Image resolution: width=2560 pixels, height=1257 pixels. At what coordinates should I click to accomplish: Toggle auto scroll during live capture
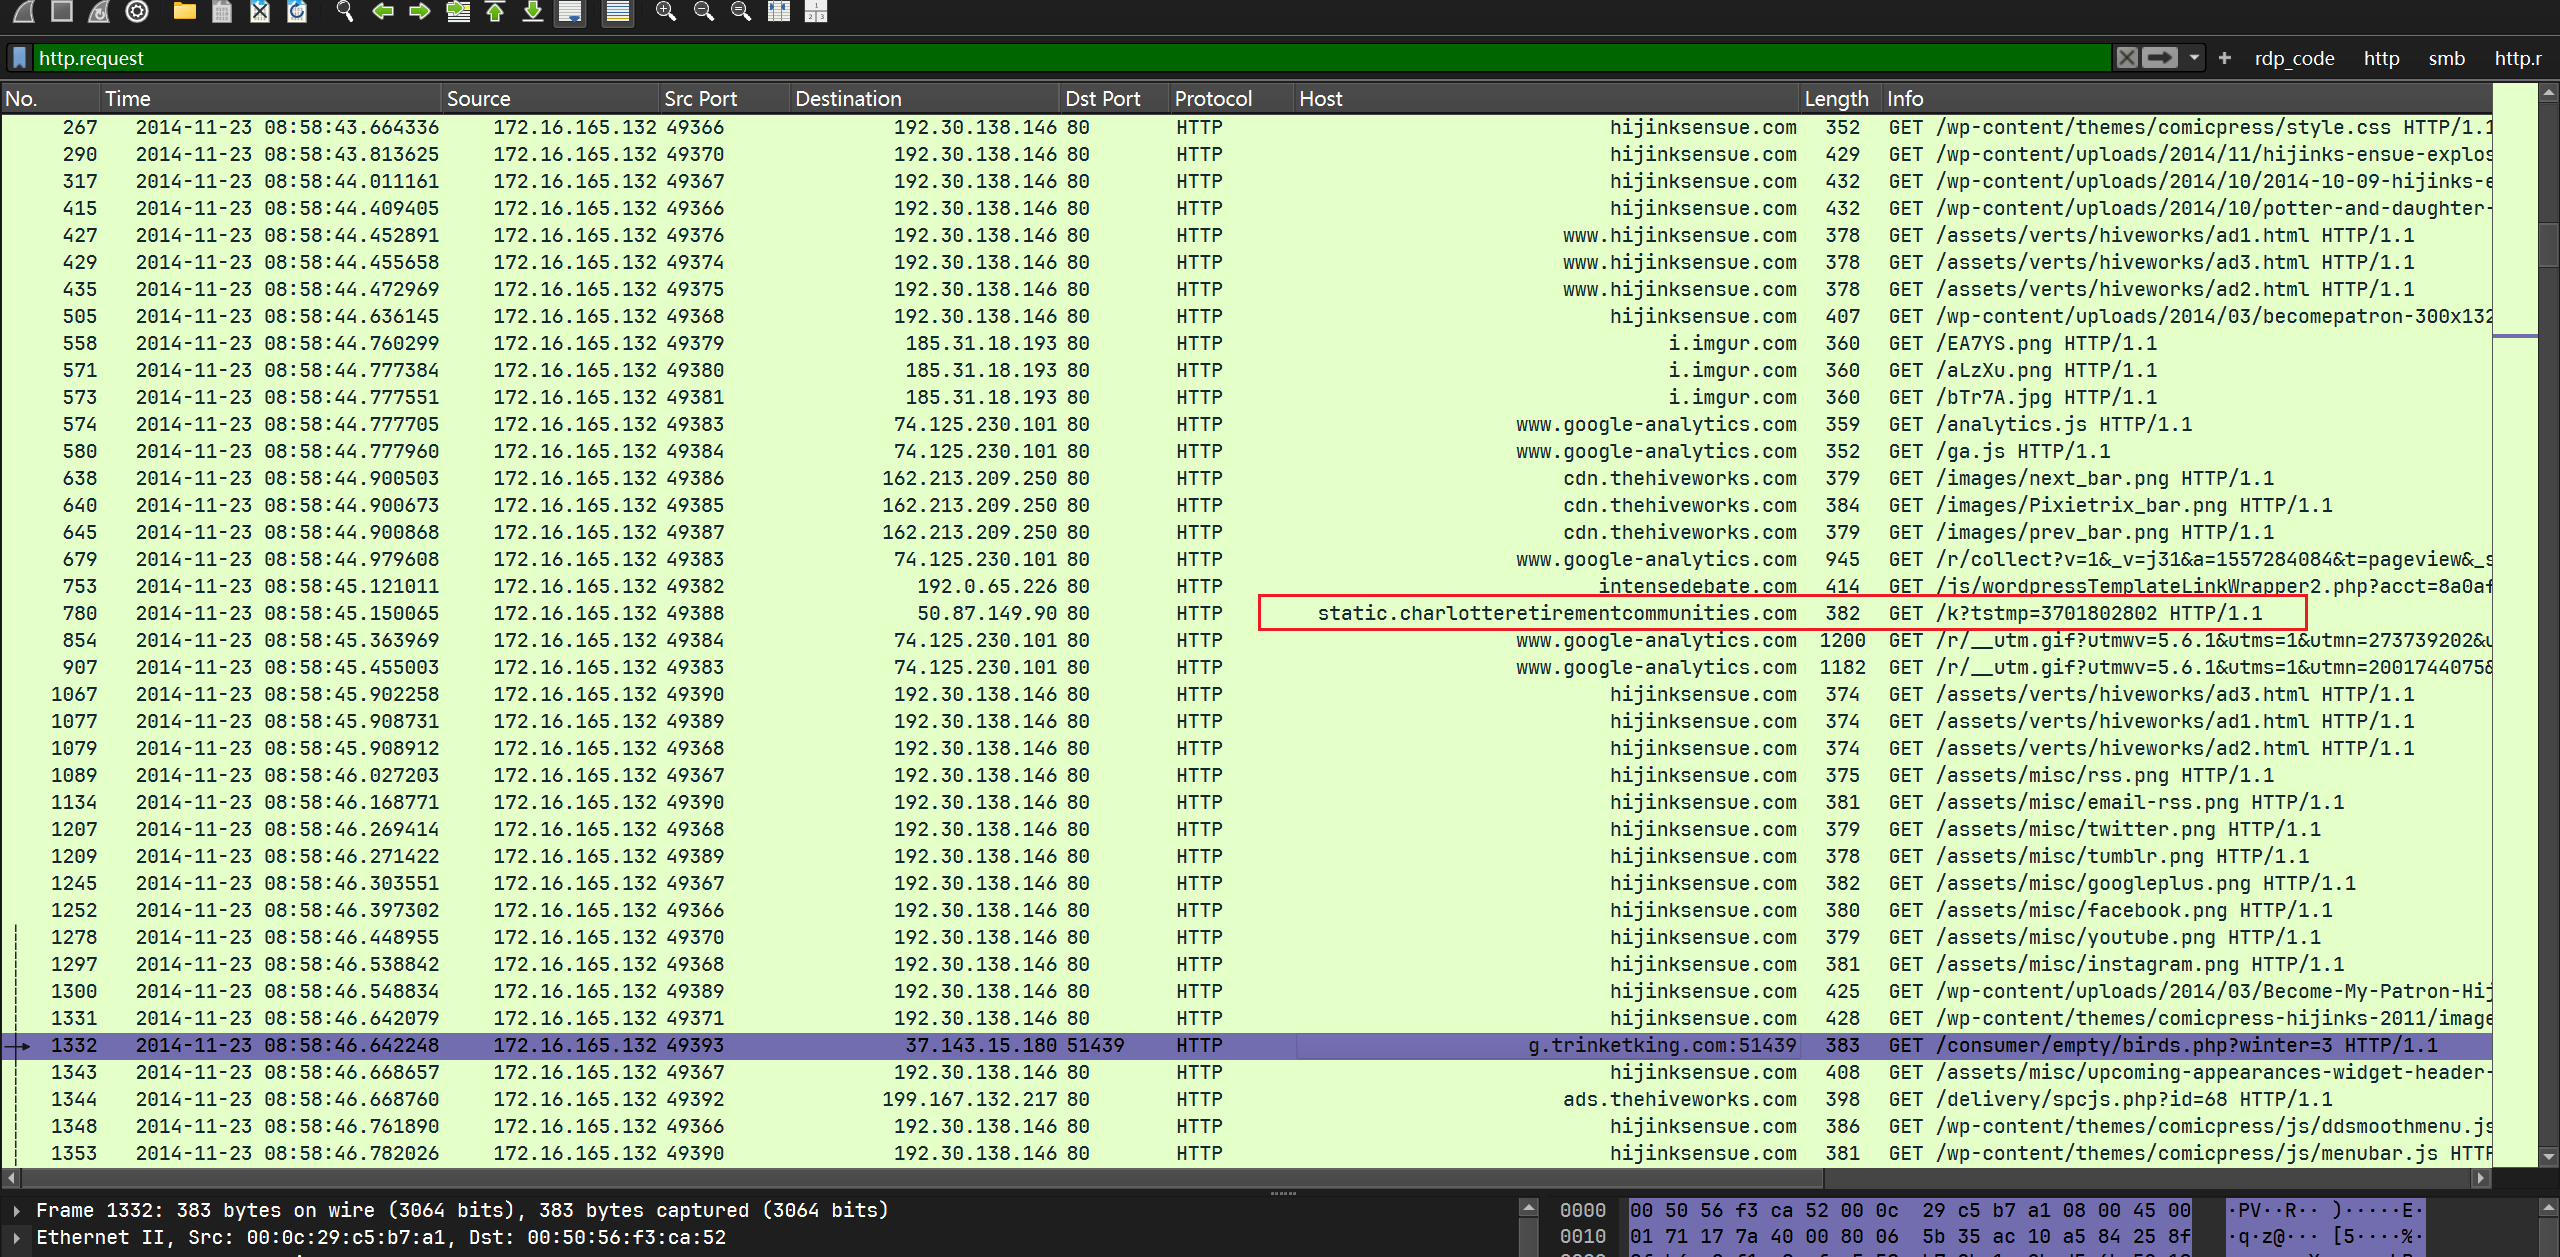pyautogui.click(x=570, y=11)
